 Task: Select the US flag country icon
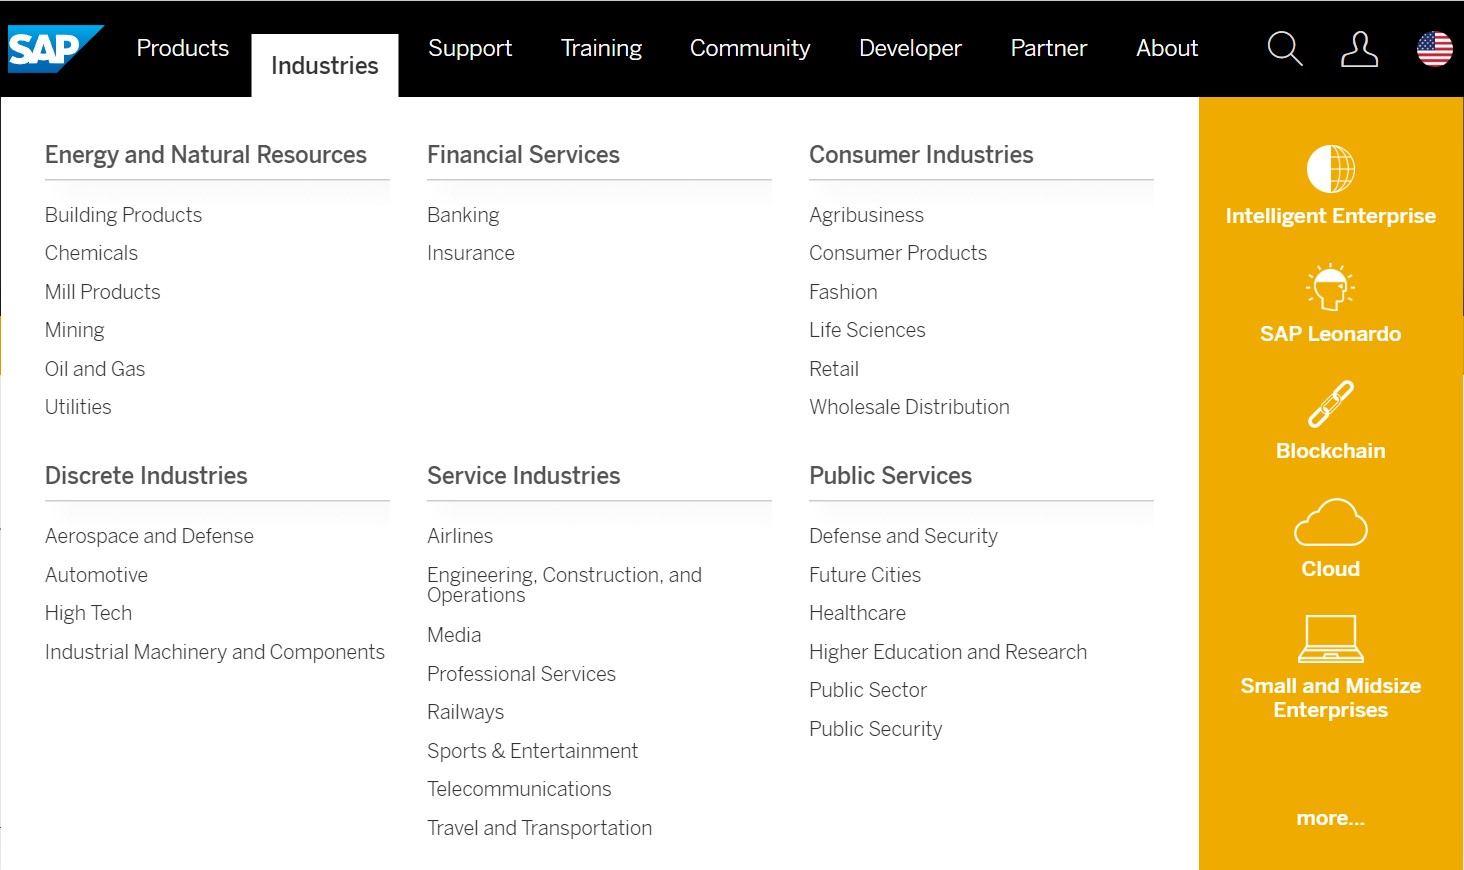click(1434, 48)
